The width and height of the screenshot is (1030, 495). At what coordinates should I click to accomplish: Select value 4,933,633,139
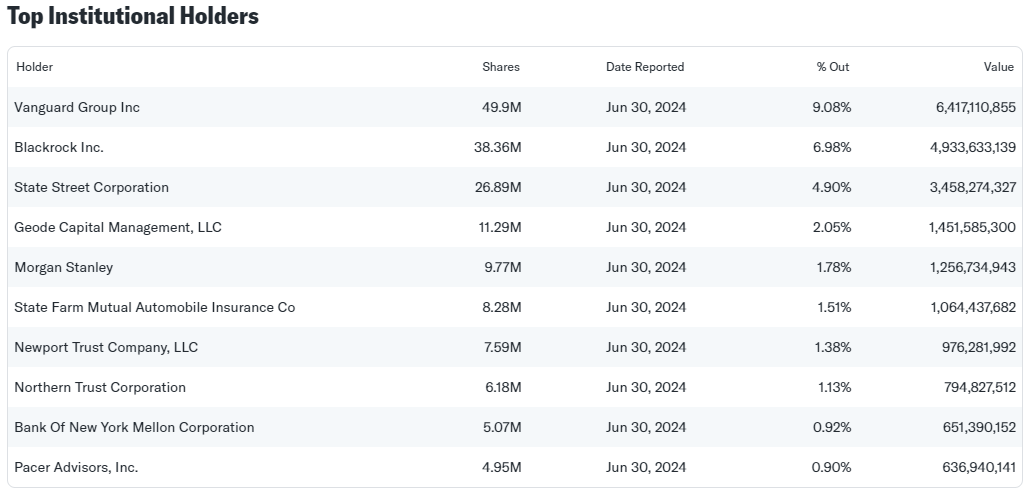pos(973,147)
